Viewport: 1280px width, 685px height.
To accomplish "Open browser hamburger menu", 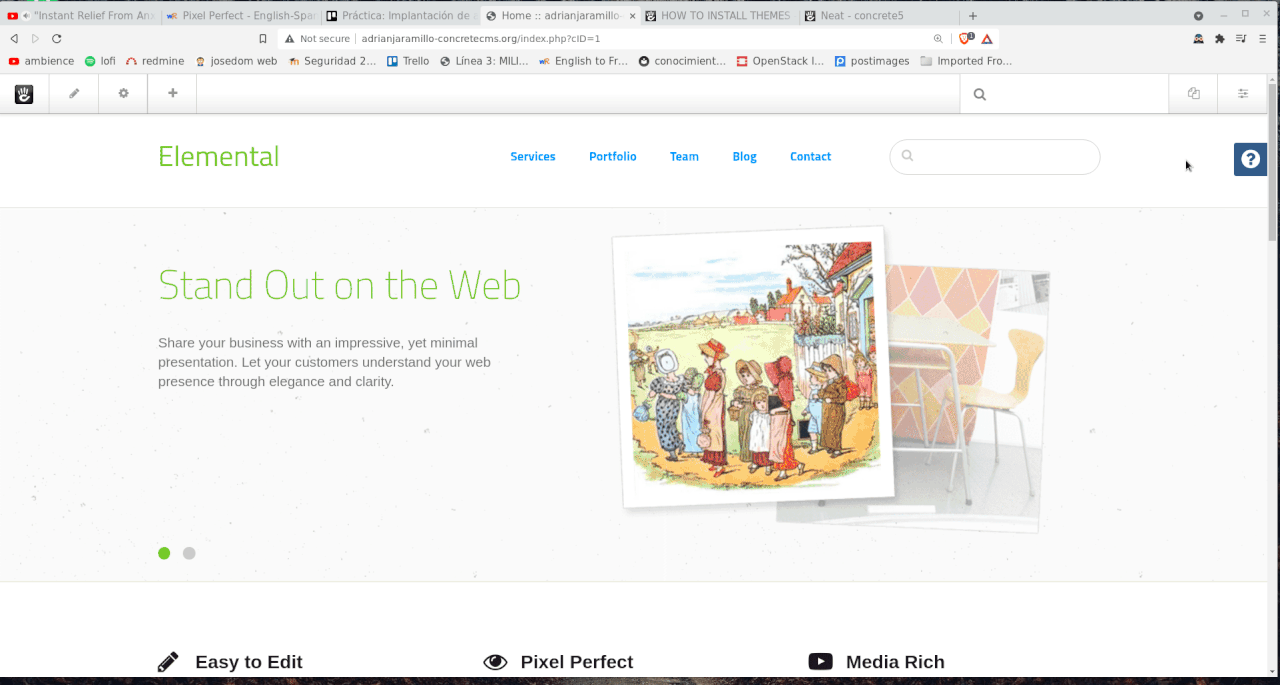I will point(1264,38).
